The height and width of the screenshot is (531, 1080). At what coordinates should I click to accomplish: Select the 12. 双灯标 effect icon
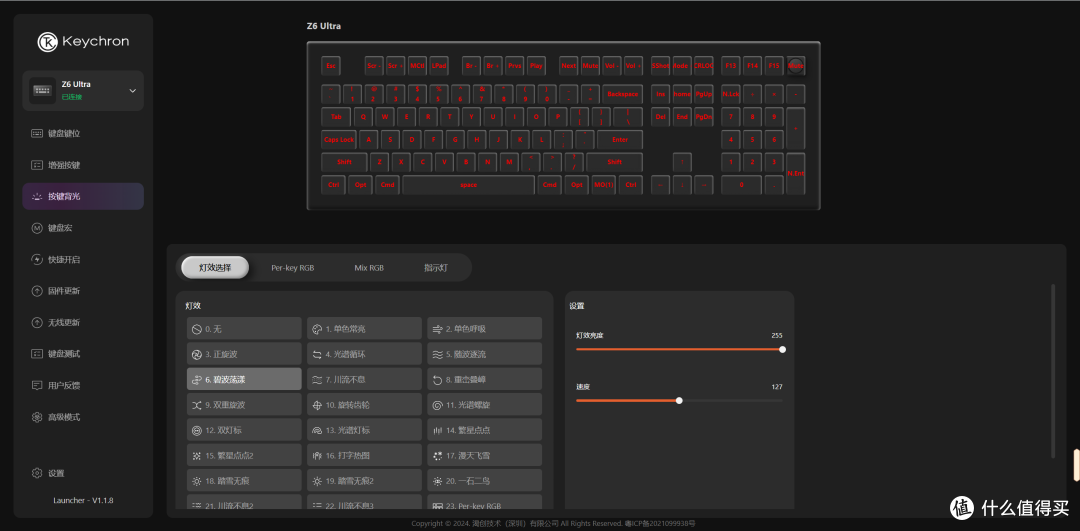tap(196, 430)
